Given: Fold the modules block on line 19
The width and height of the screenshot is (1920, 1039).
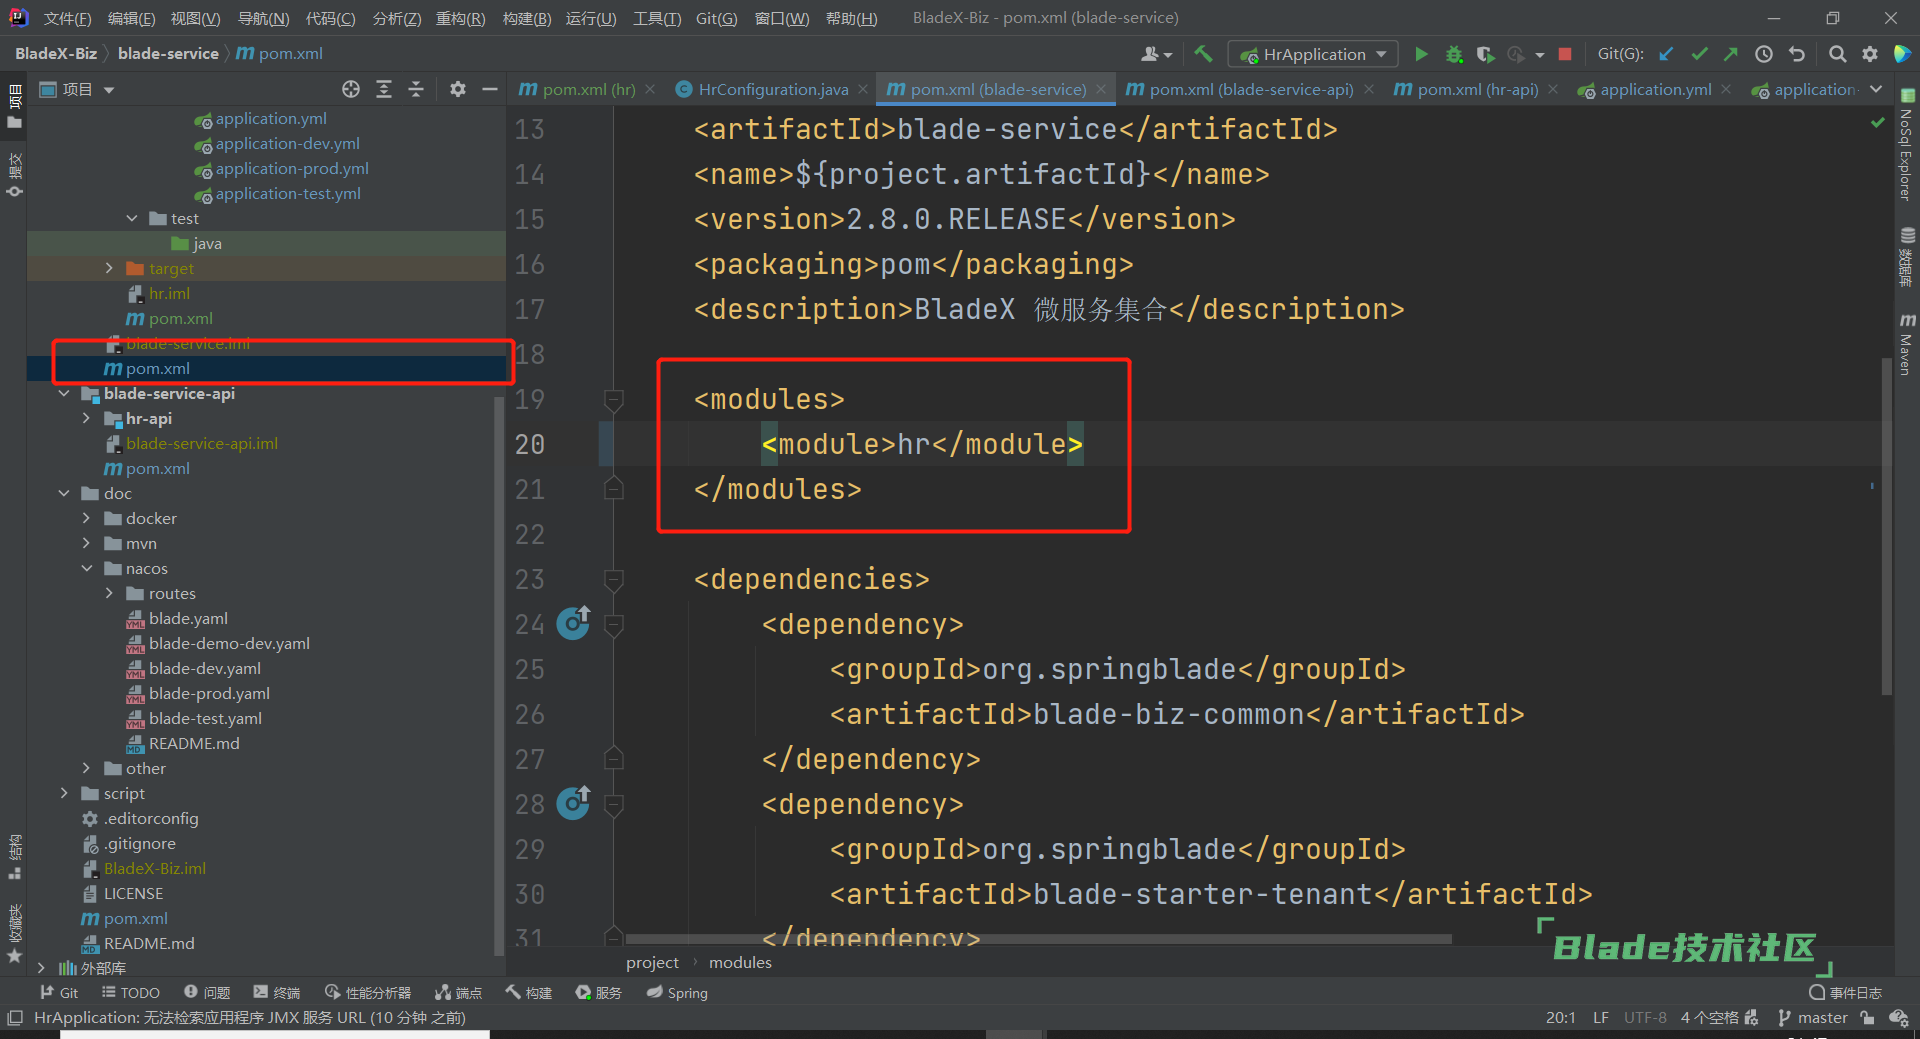Looking at the screenshot, I should tap(614, 399).
